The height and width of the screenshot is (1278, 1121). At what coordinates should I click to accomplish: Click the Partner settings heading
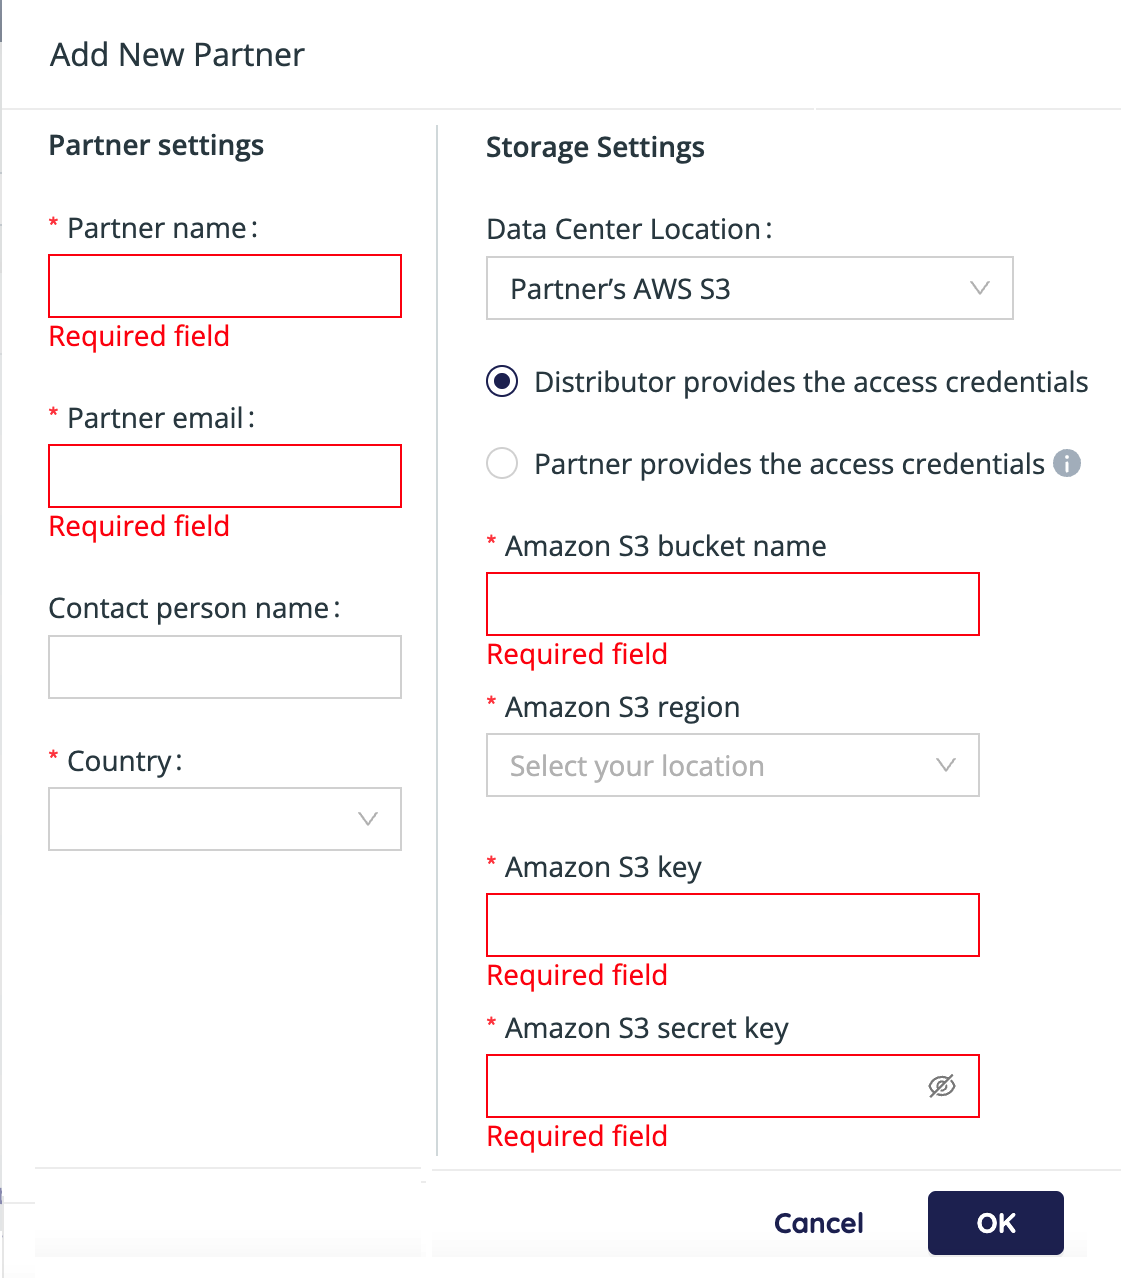(x=156, y=146)
